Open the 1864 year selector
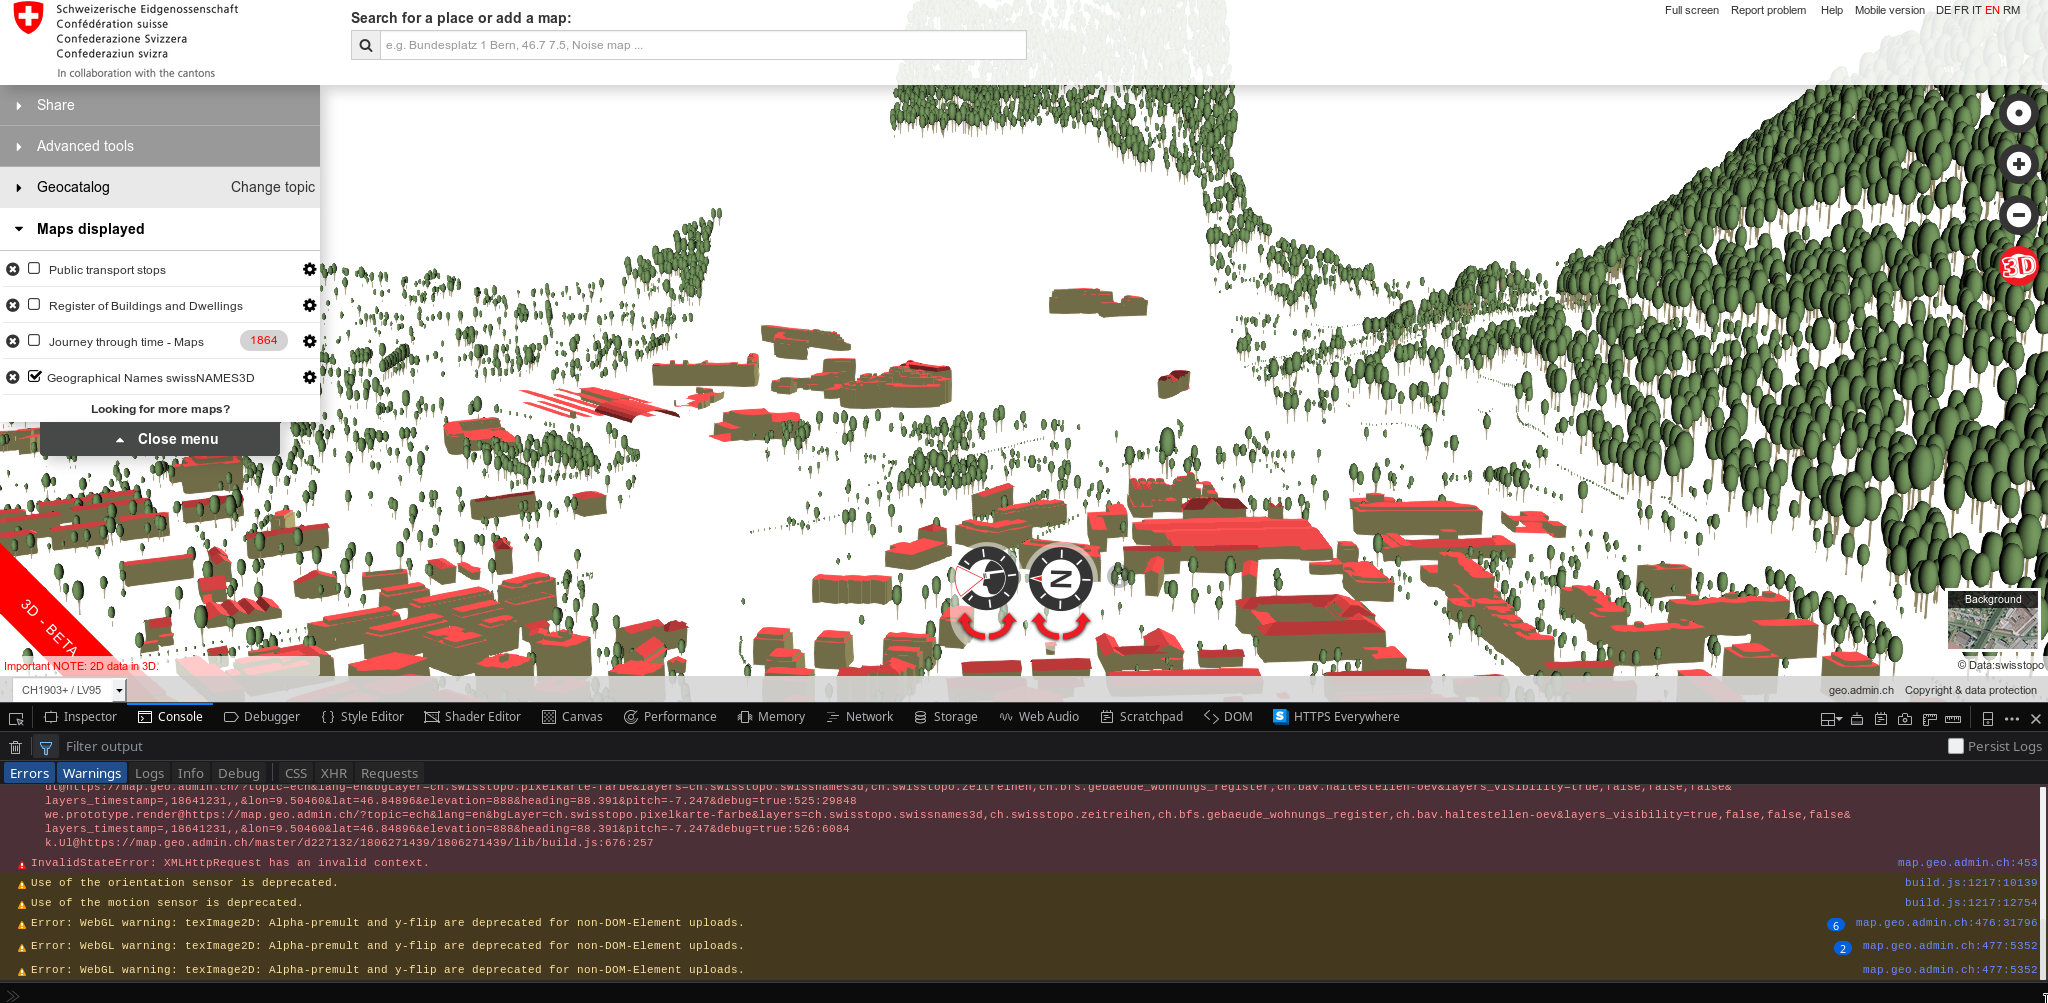The height and width of the screenshot is (1003, 2048). point(264,341)
